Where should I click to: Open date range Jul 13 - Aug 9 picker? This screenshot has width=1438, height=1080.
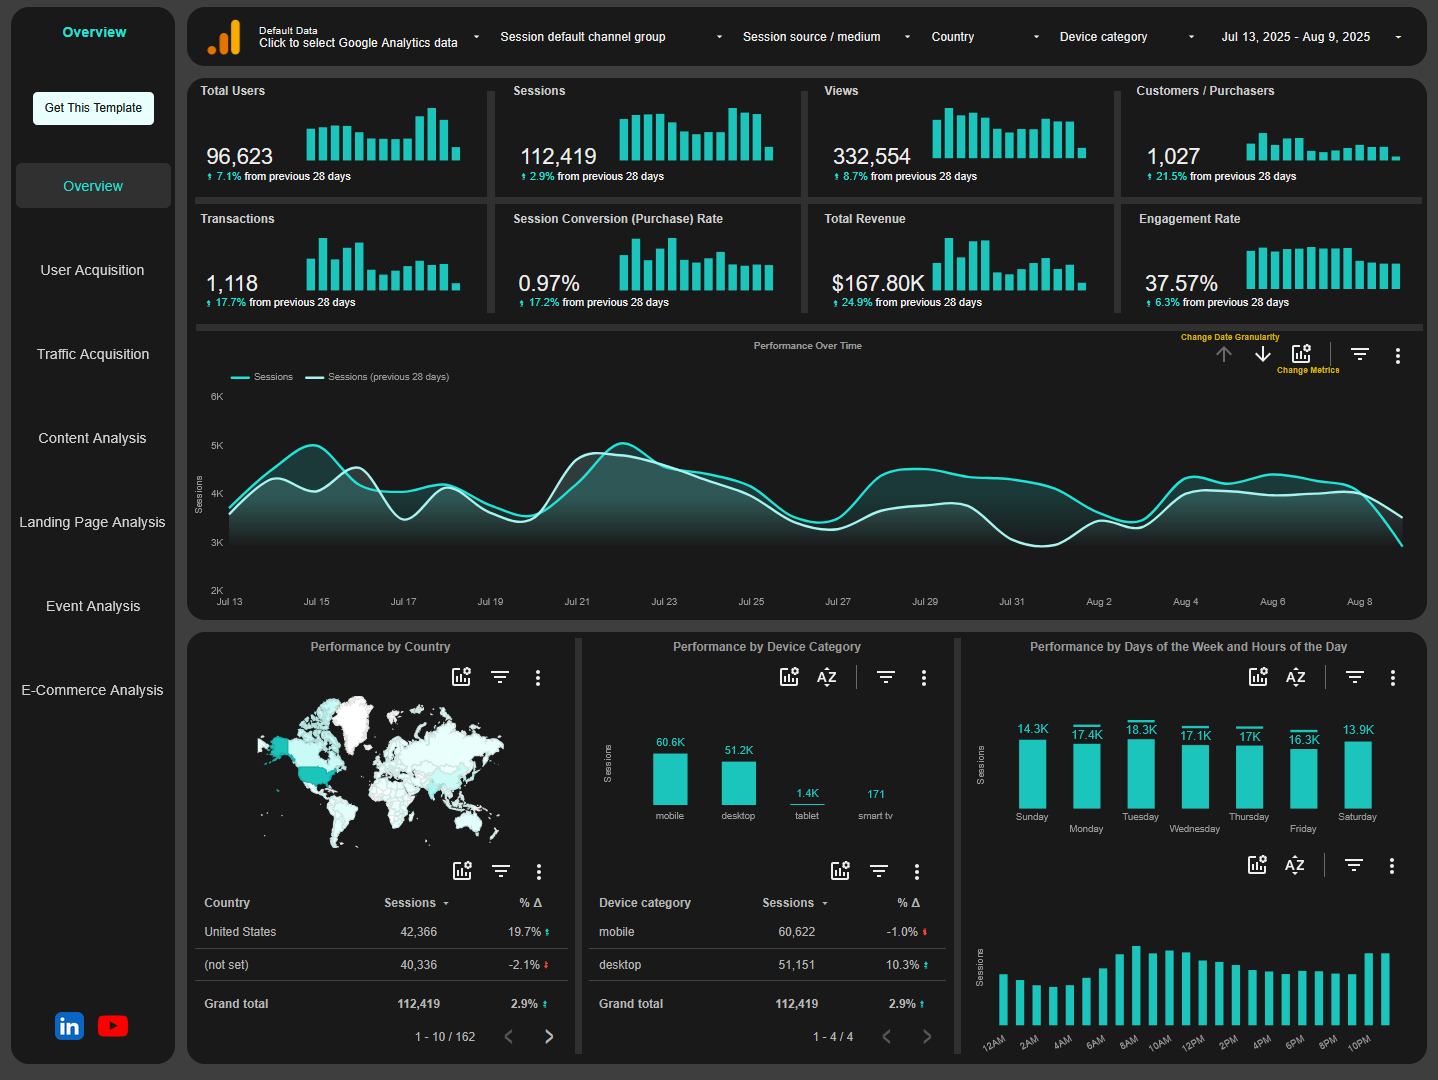pyautogui.click(x=1311, y=37)
